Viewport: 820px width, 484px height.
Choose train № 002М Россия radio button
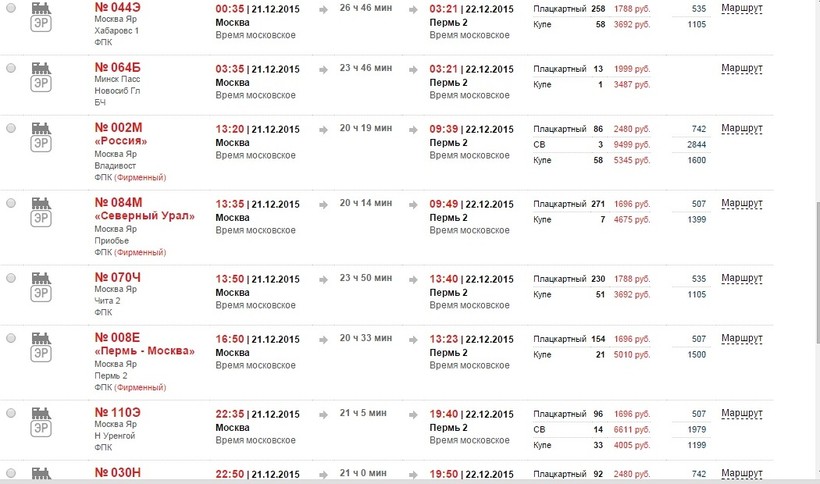(x=11, y=129)
